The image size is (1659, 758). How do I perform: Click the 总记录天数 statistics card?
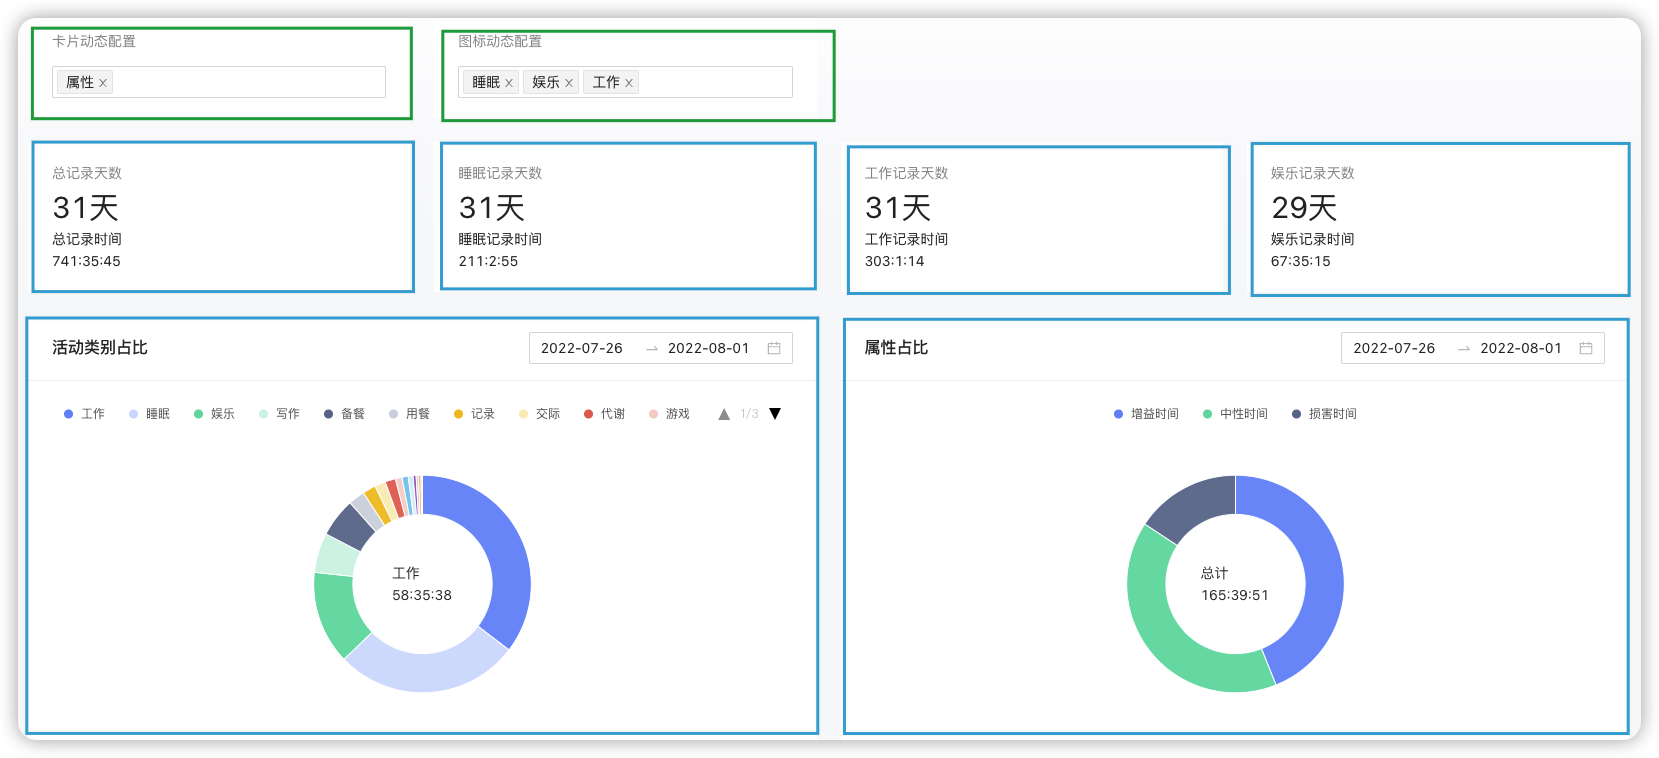223,217
